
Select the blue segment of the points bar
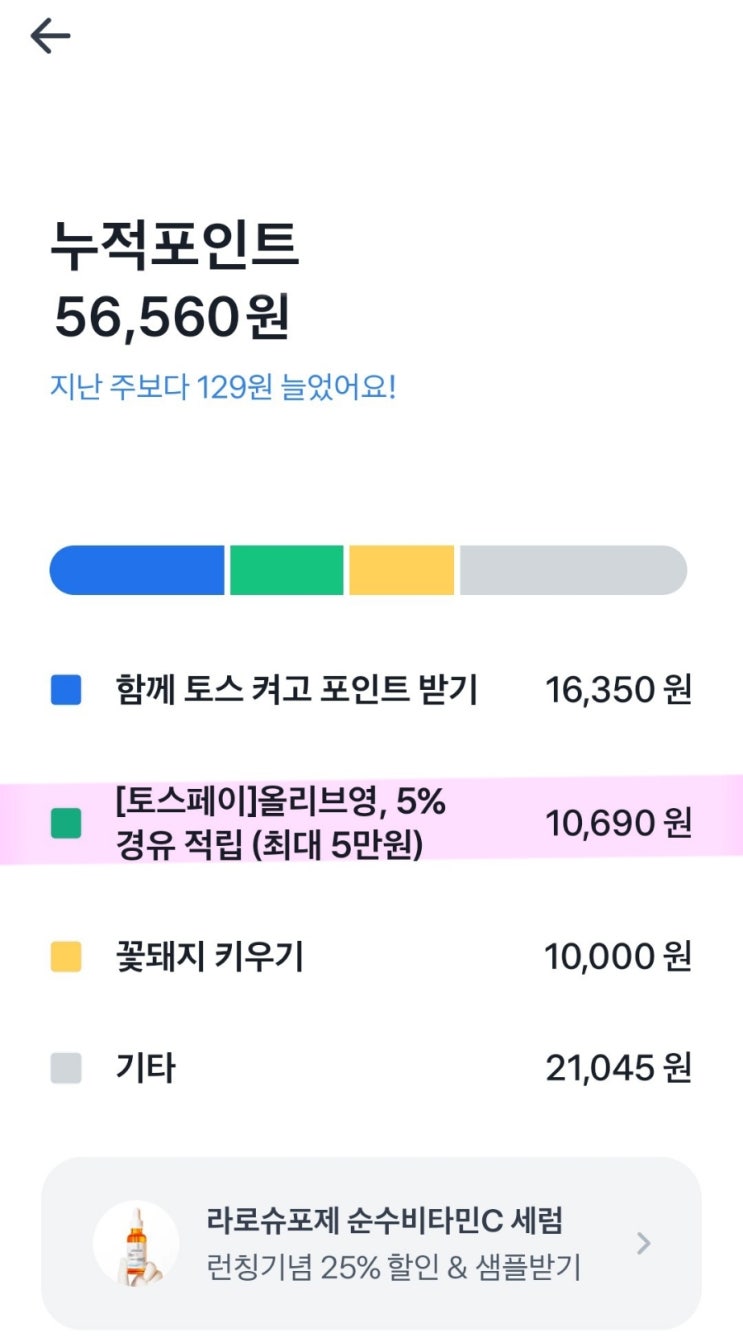coord(138,570)
